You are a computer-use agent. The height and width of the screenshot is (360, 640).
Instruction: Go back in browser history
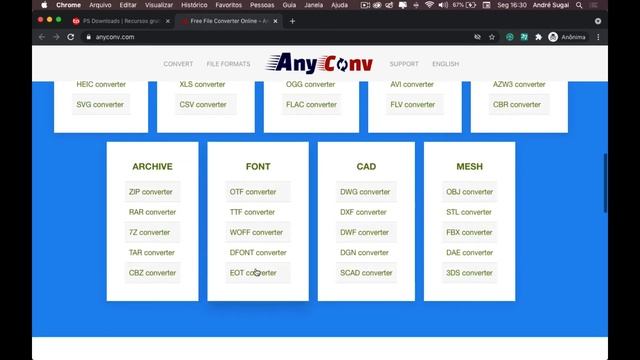42,37
